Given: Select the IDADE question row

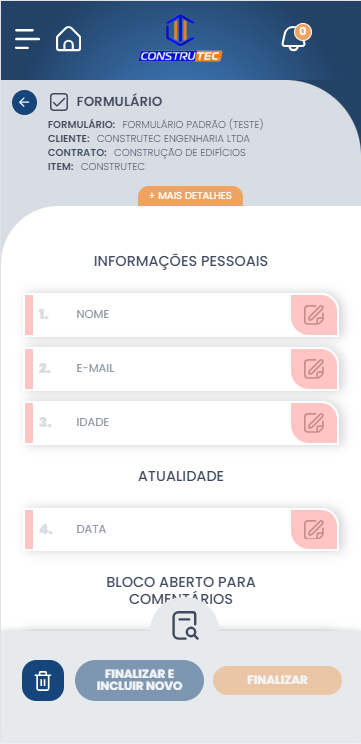Looking at the screenshot, I should tap(181, 423).
